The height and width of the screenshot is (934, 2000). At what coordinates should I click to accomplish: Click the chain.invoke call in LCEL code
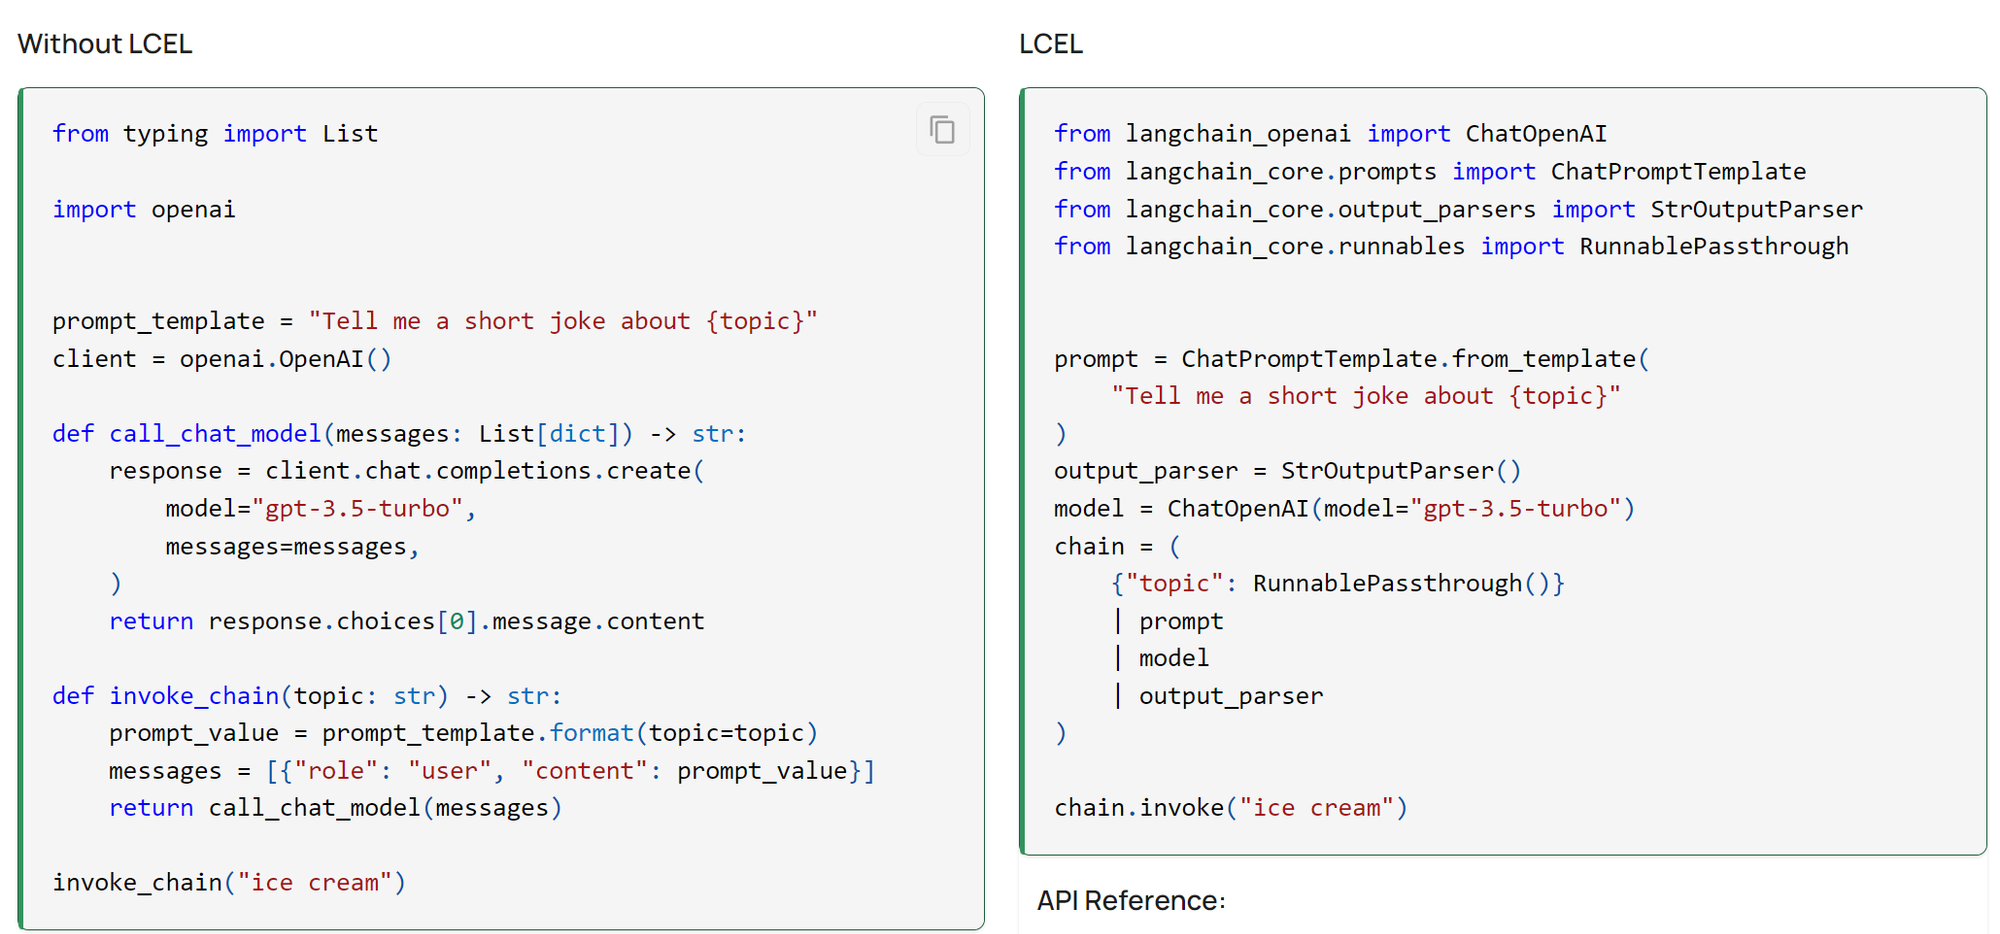(1229, 807)
